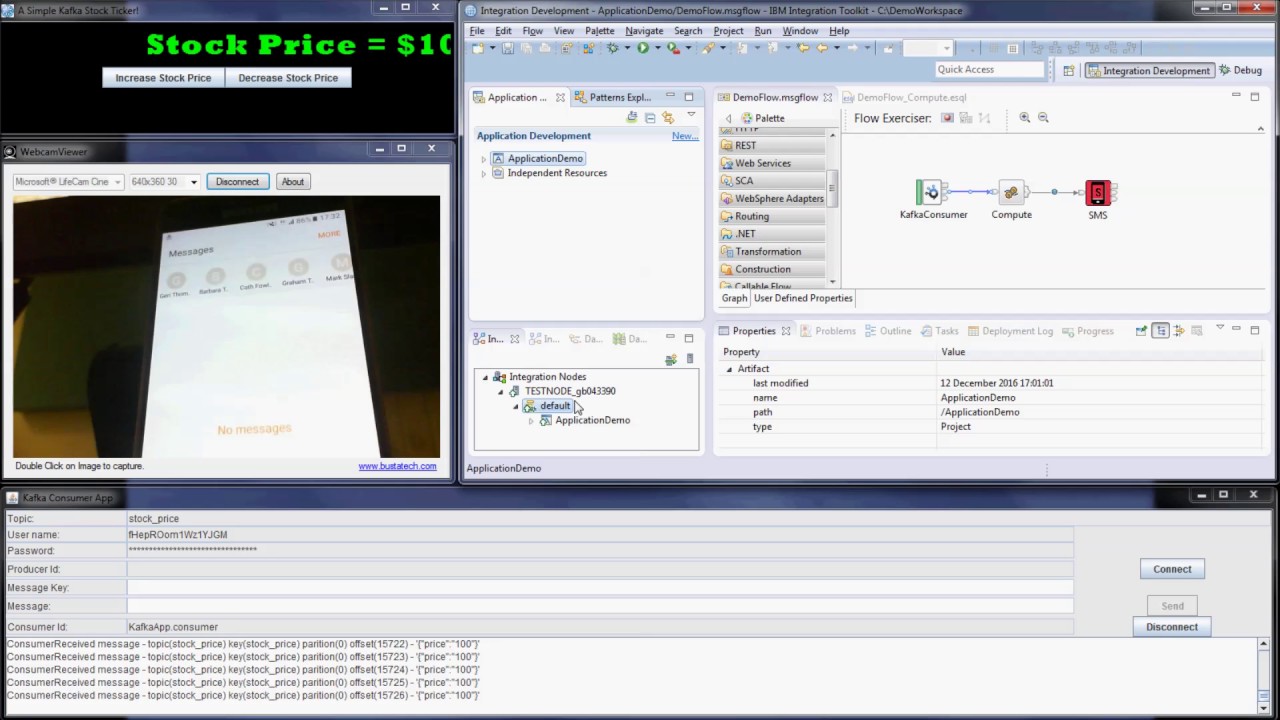The height and width of the screenshot is (720, 1280).
Task: Zoom out on flow canvas
Action: coord(1043,118)
